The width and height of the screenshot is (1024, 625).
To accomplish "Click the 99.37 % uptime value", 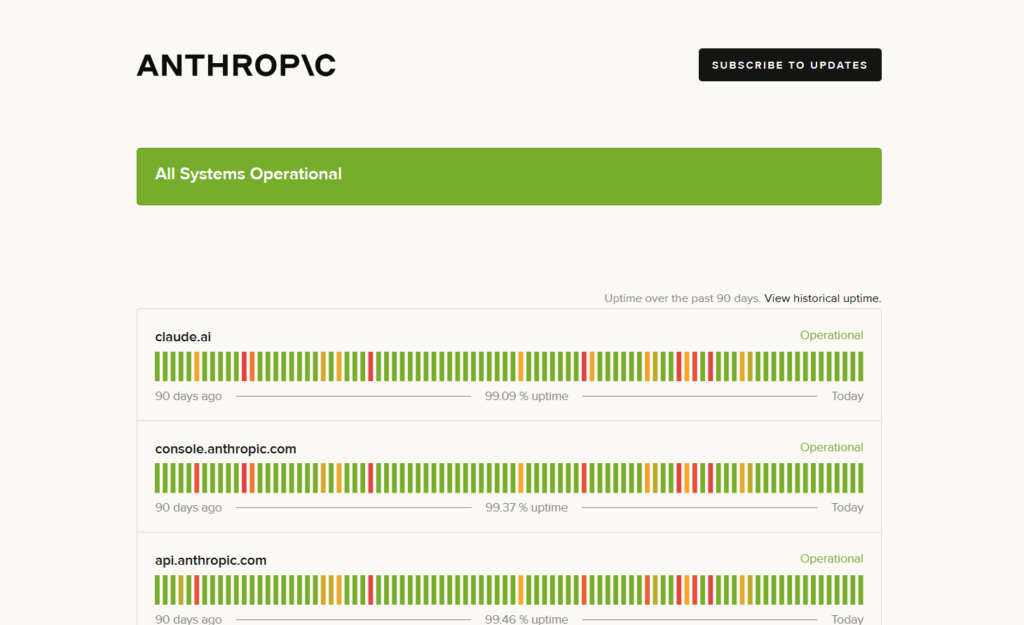I will pos(526,507).
